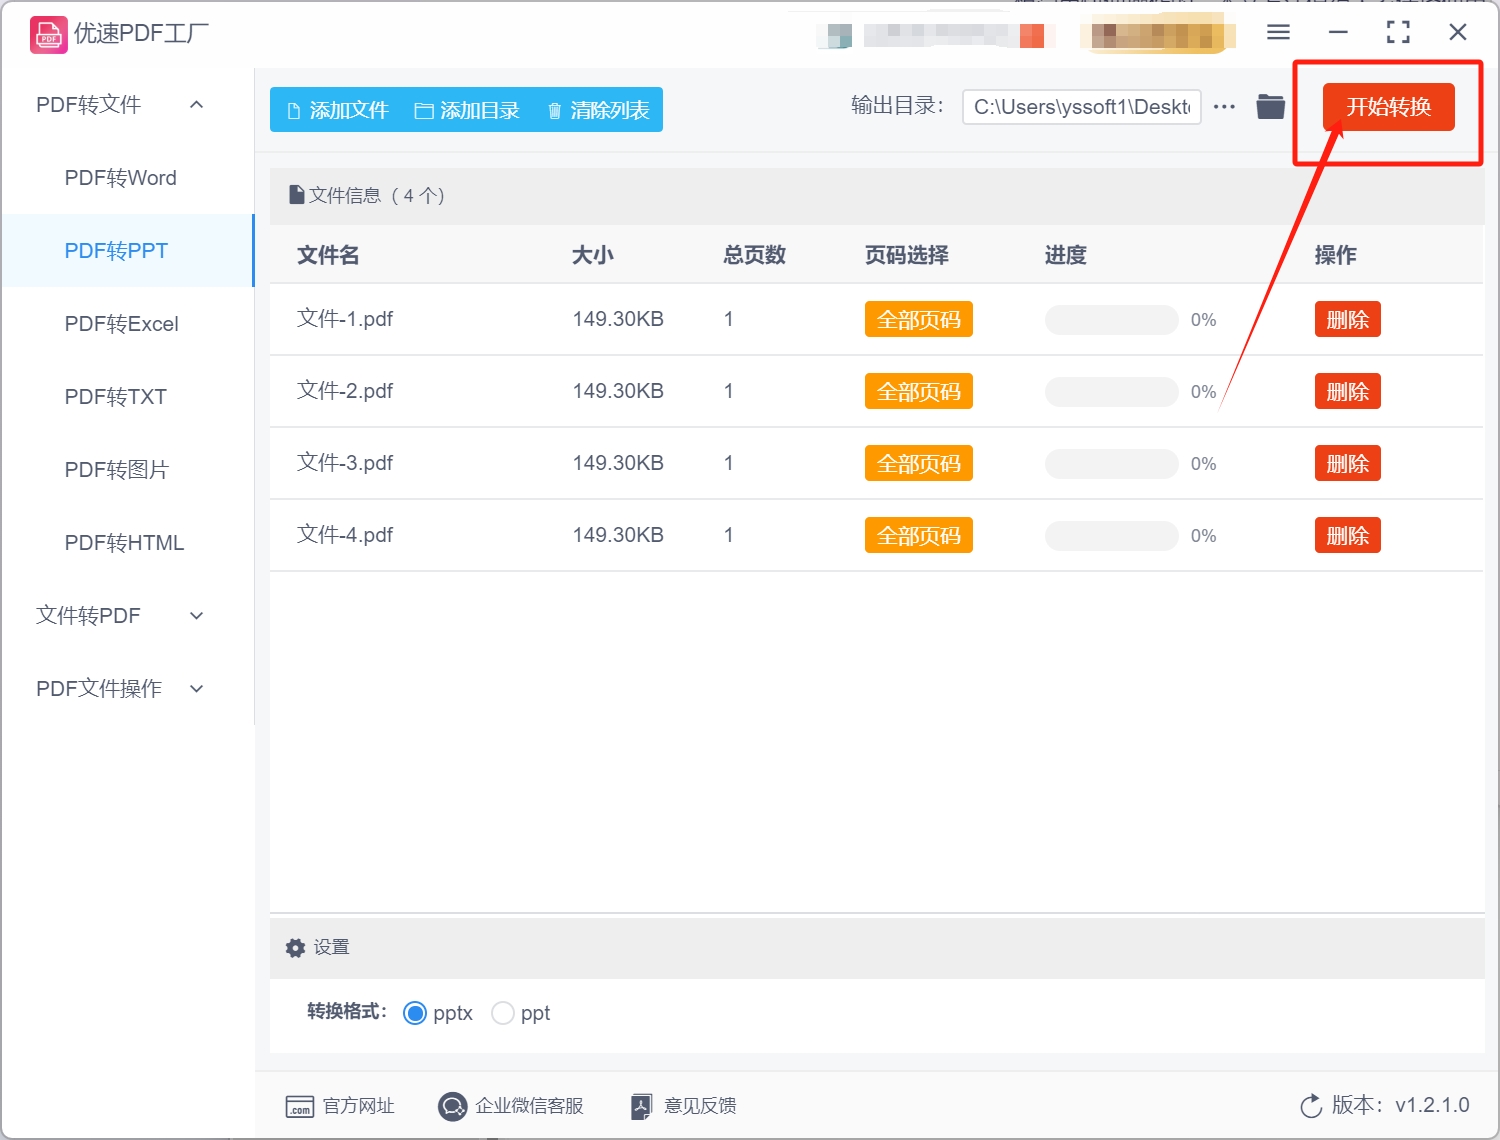Open the output folder icon

[x=1270, y=106]
